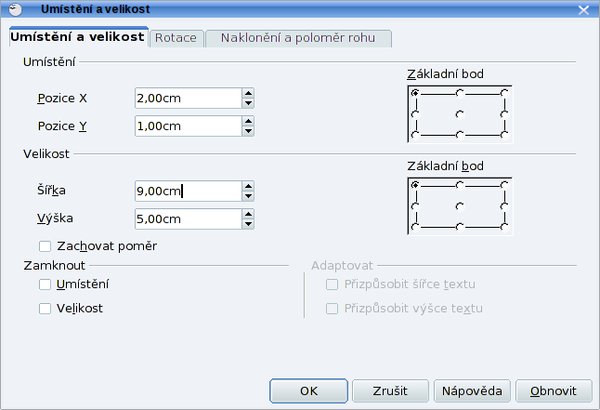Decrease Šířka using down arrow
Image resolution: width=600 pixels, height=410 pixels.
[x=248, y=196]
